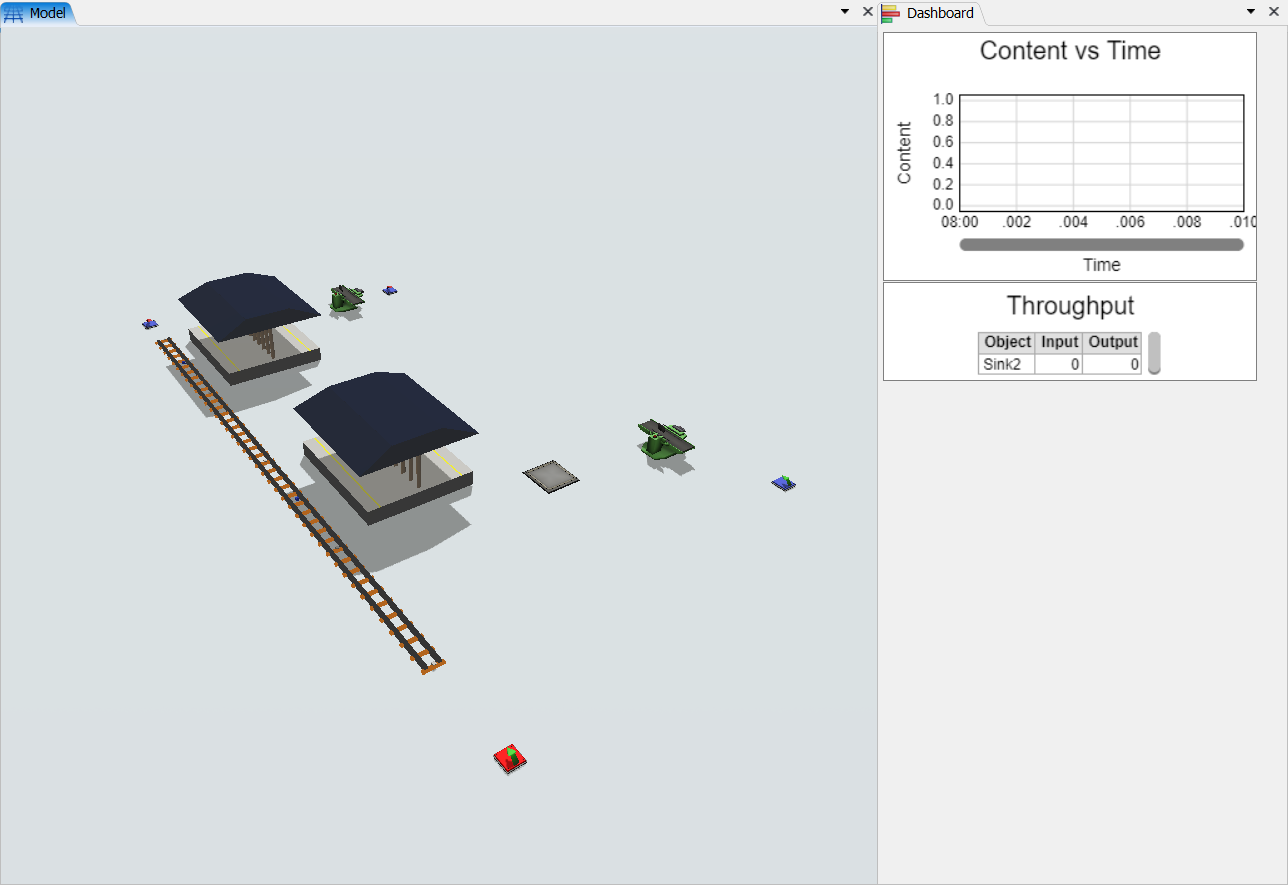Viewport: 1288px width, 885px height.
Task: Click the large green processor machine
Action: (x=665, y=440)
